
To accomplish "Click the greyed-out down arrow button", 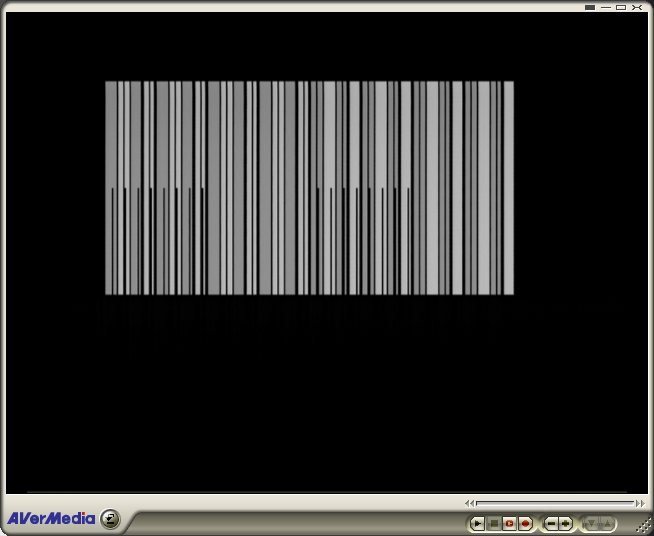I will [592, 523].
